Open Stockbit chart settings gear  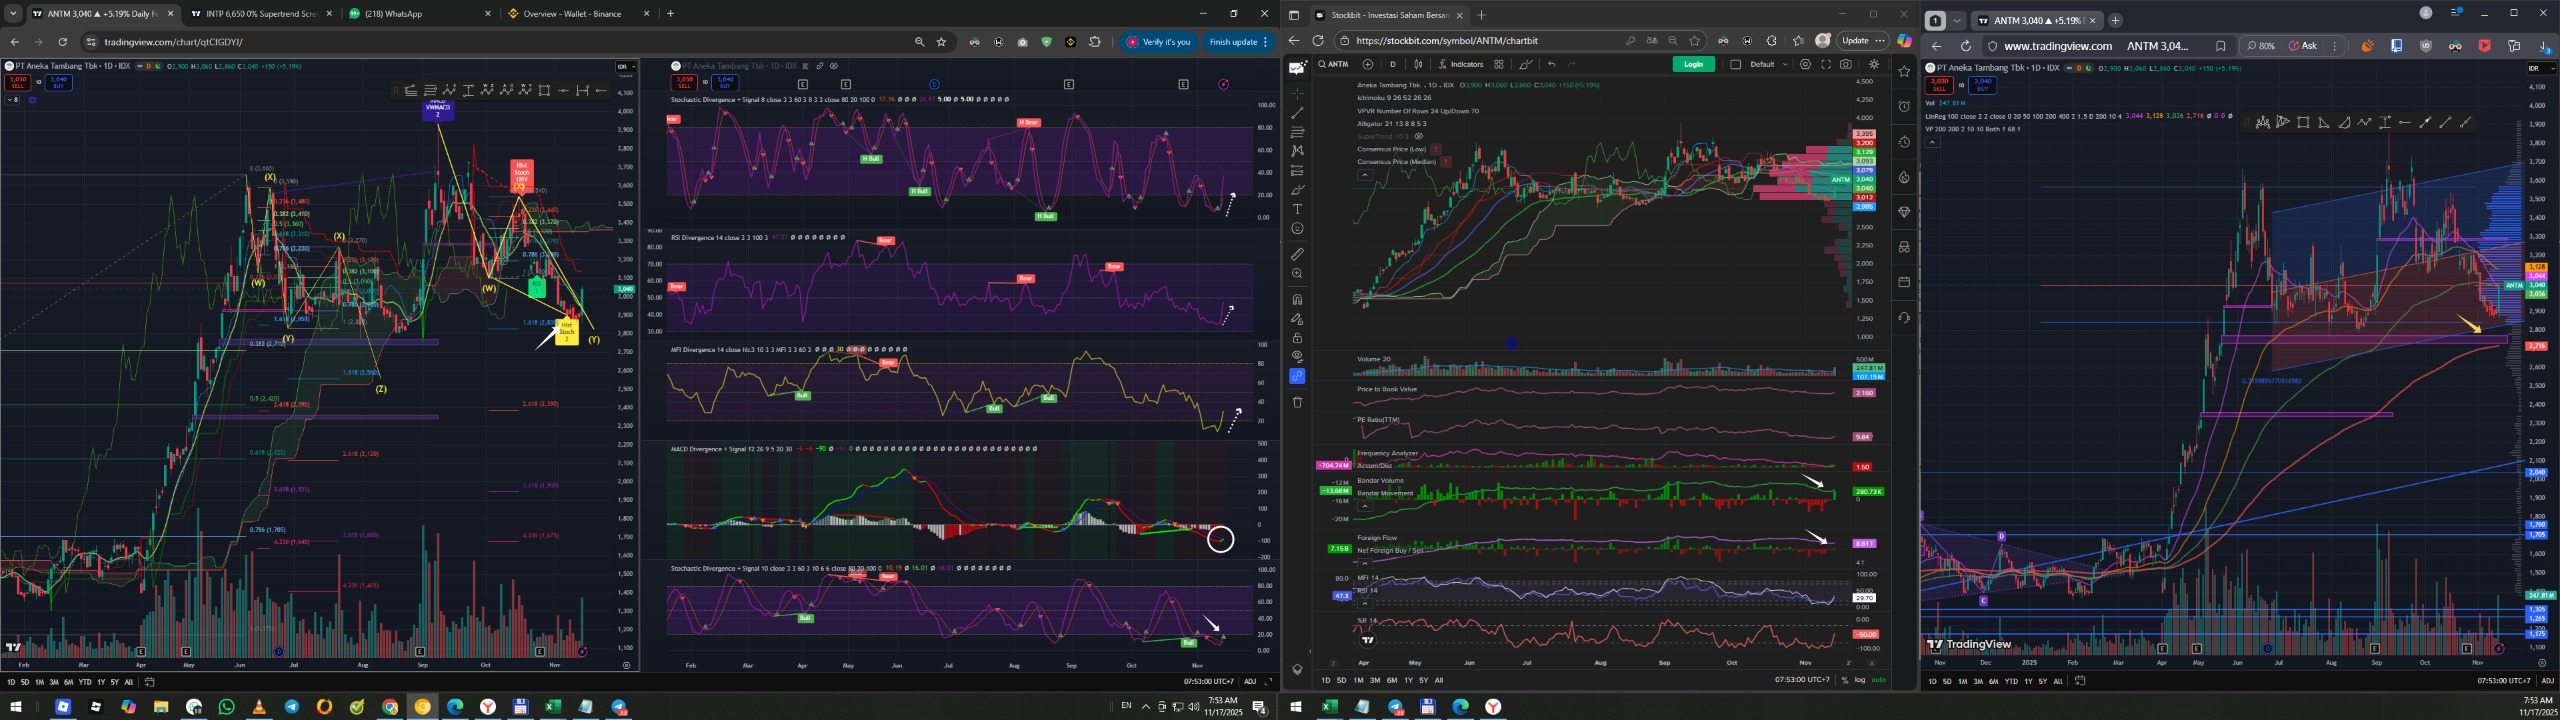(x=1806, y=64)
